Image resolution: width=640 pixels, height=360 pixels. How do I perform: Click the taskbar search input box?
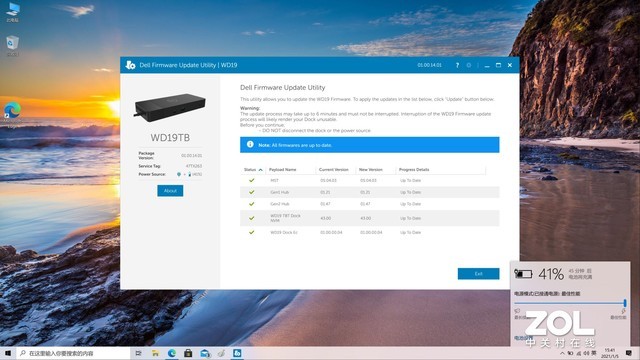(x=74, y=353)
